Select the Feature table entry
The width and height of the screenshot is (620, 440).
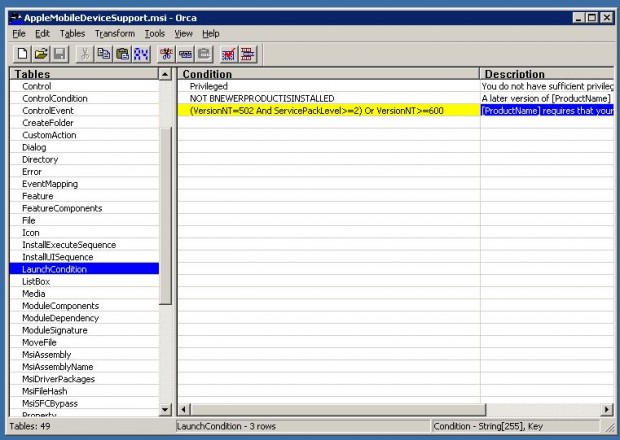[40, 196]
